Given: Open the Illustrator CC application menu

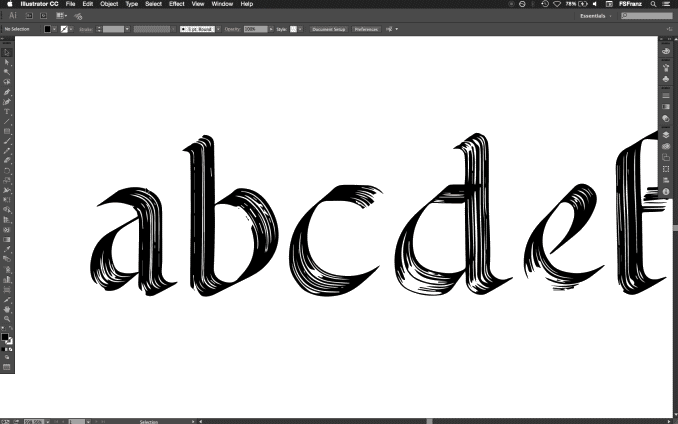Looking at the screenshot, I should 39,4.
